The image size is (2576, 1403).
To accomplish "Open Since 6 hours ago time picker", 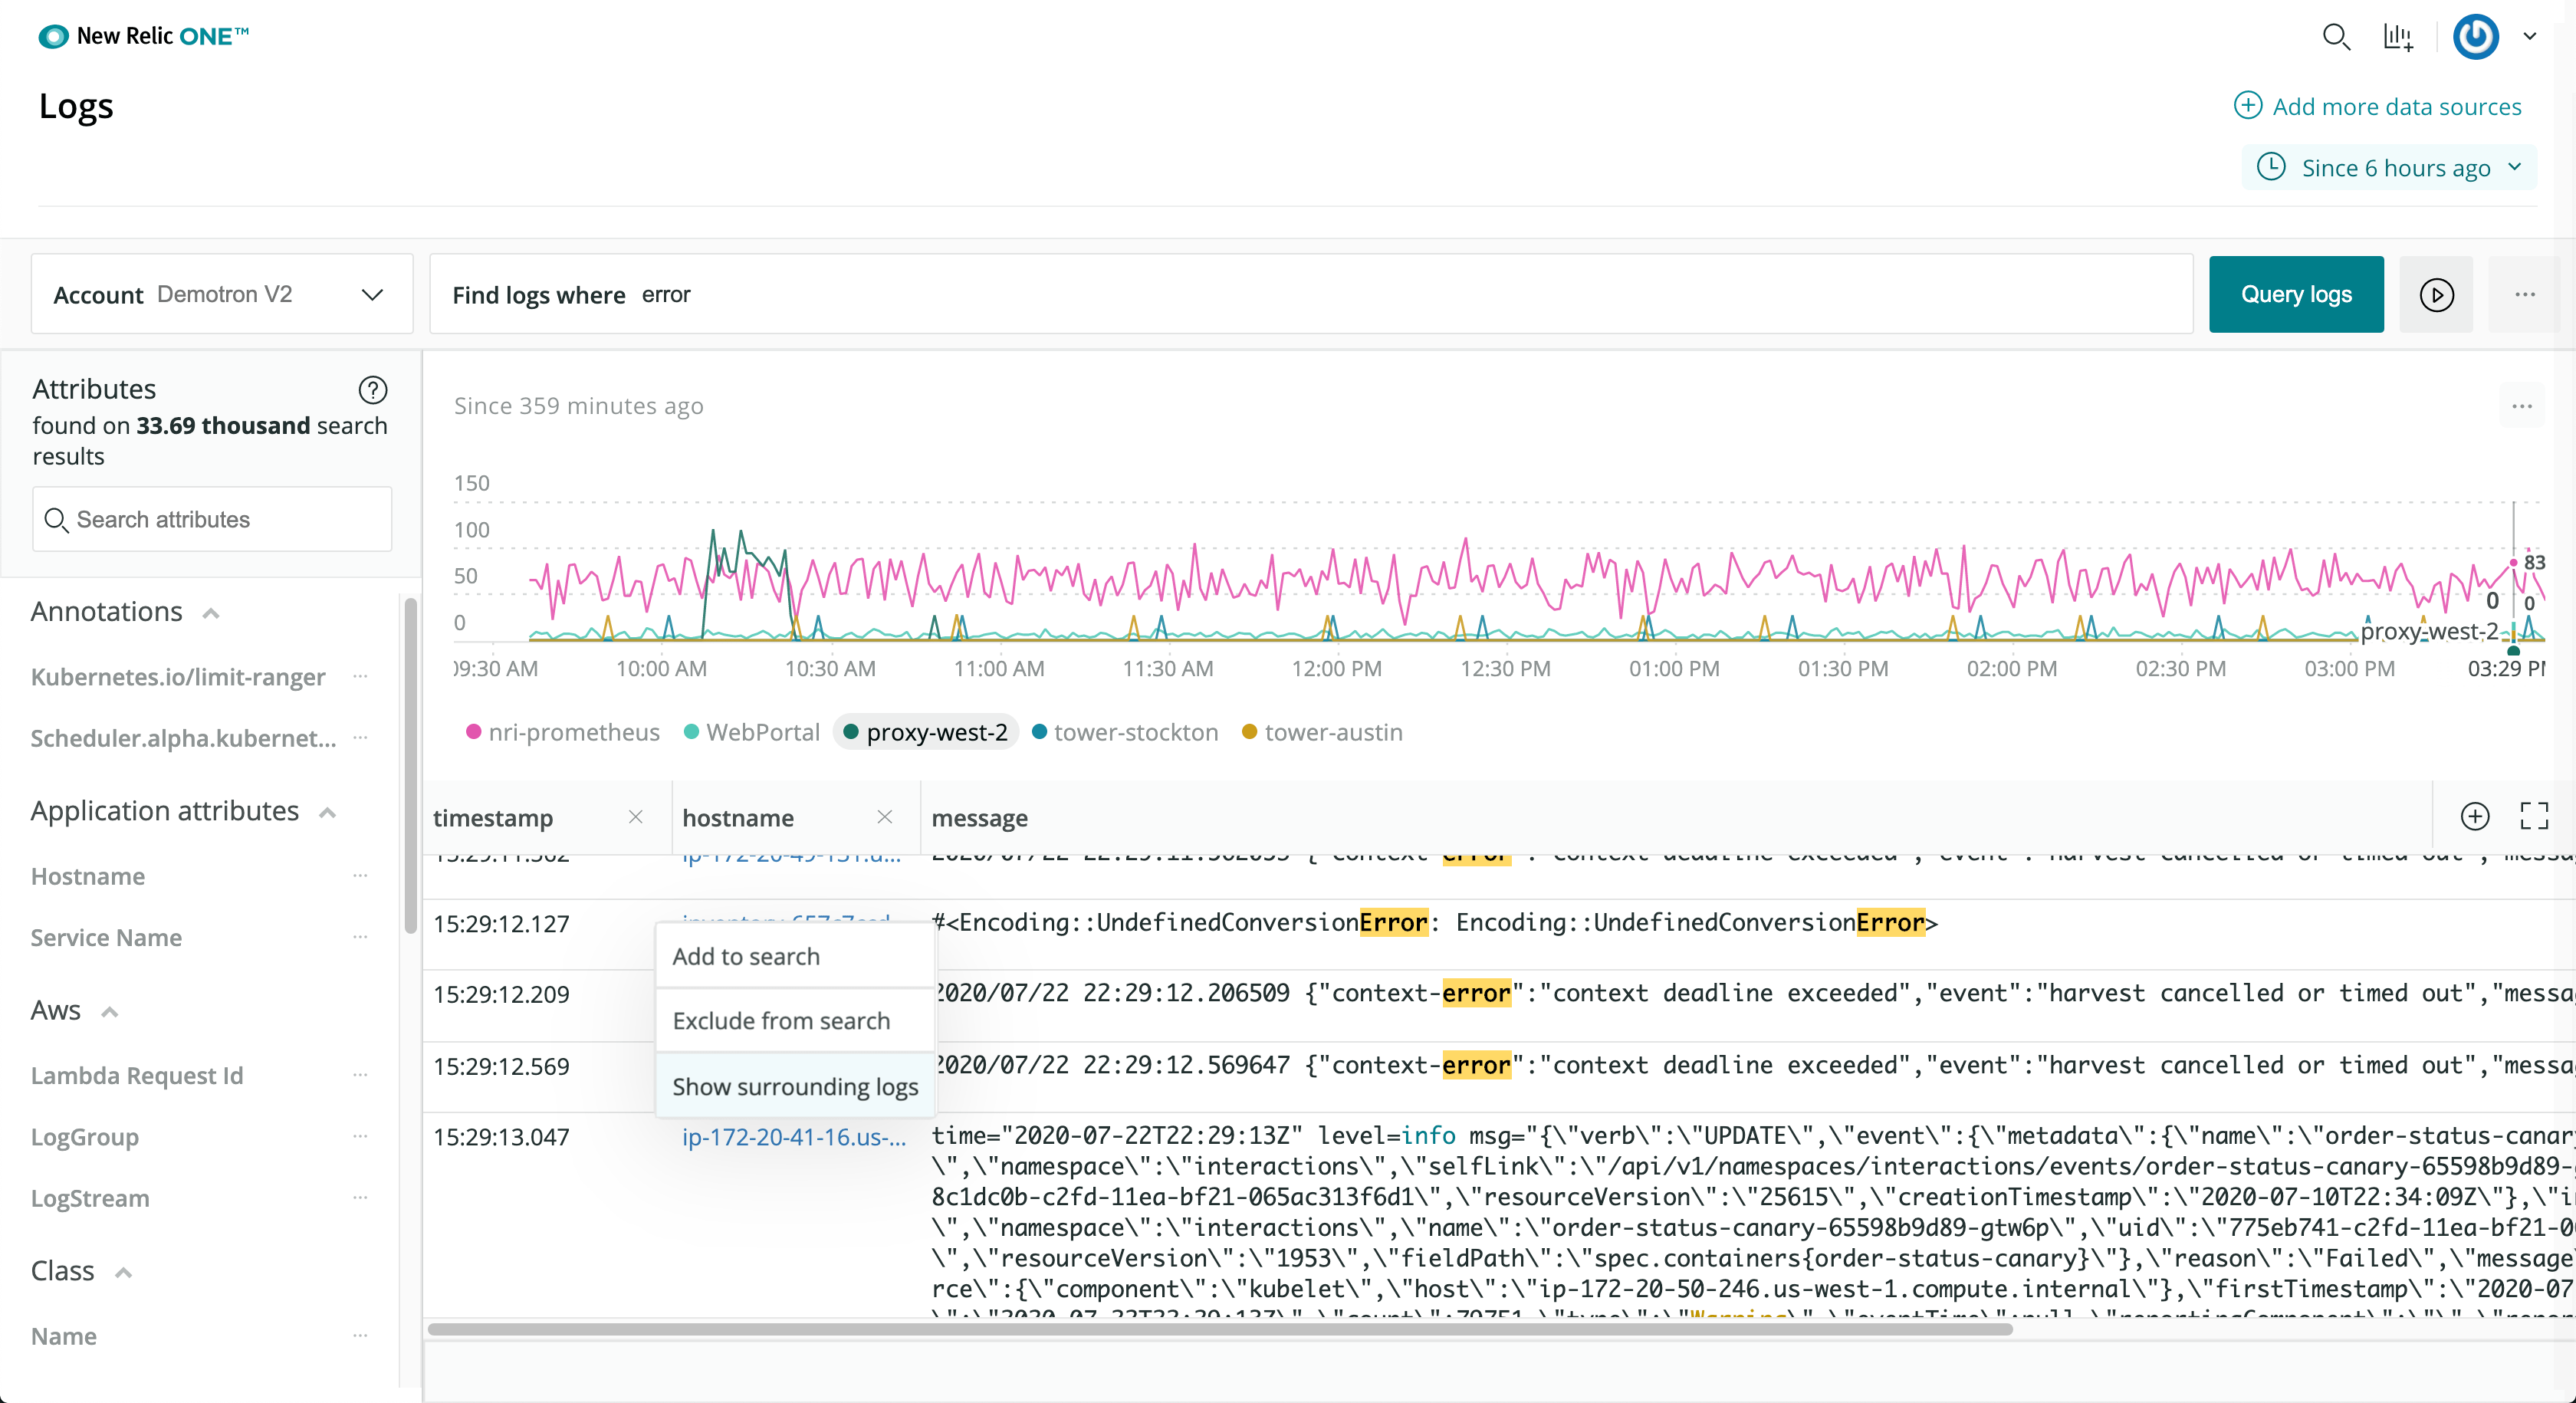I will click(2389, 167).
